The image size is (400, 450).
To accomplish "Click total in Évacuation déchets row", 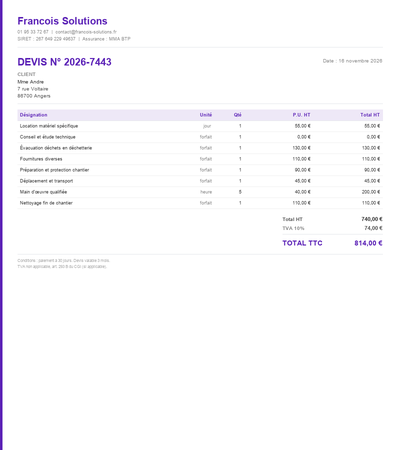I will point(371,148).
